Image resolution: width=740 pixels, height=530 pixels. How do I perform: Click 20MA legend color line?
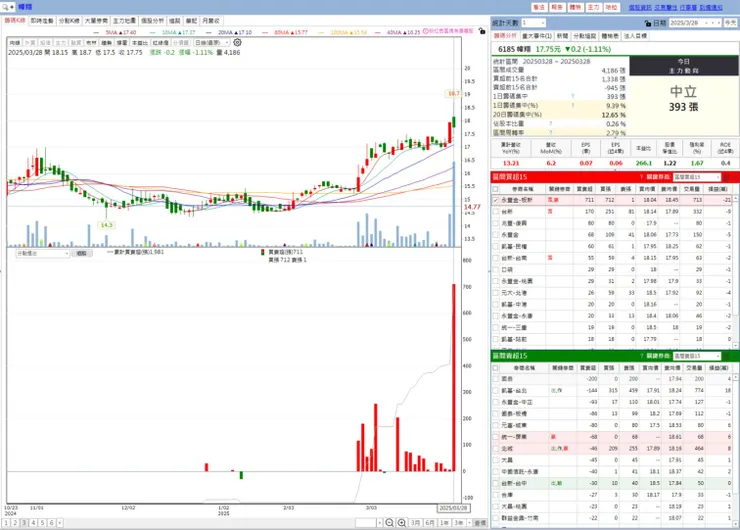pyautogui.click(x=210, y=33)
